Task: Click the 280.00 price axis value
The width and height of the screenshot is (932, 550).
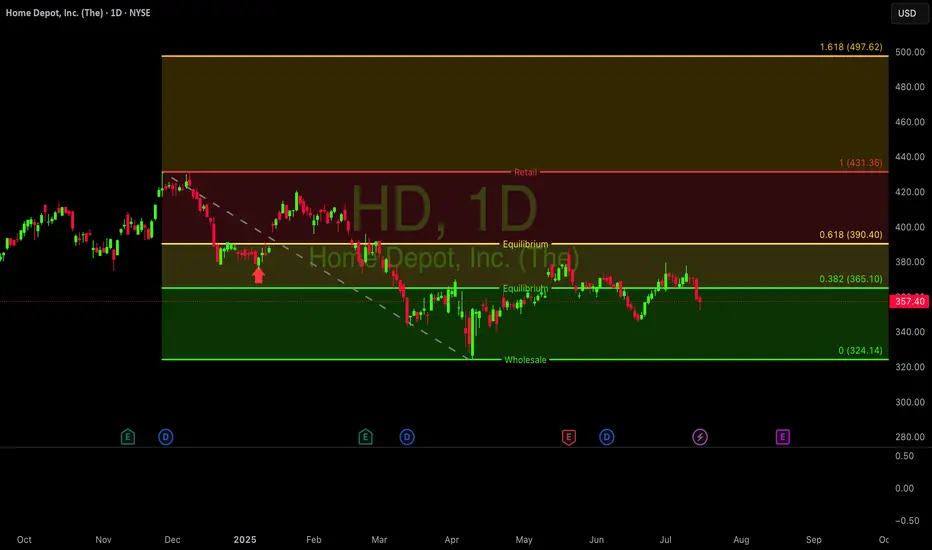Action: (x=910, y=437)
